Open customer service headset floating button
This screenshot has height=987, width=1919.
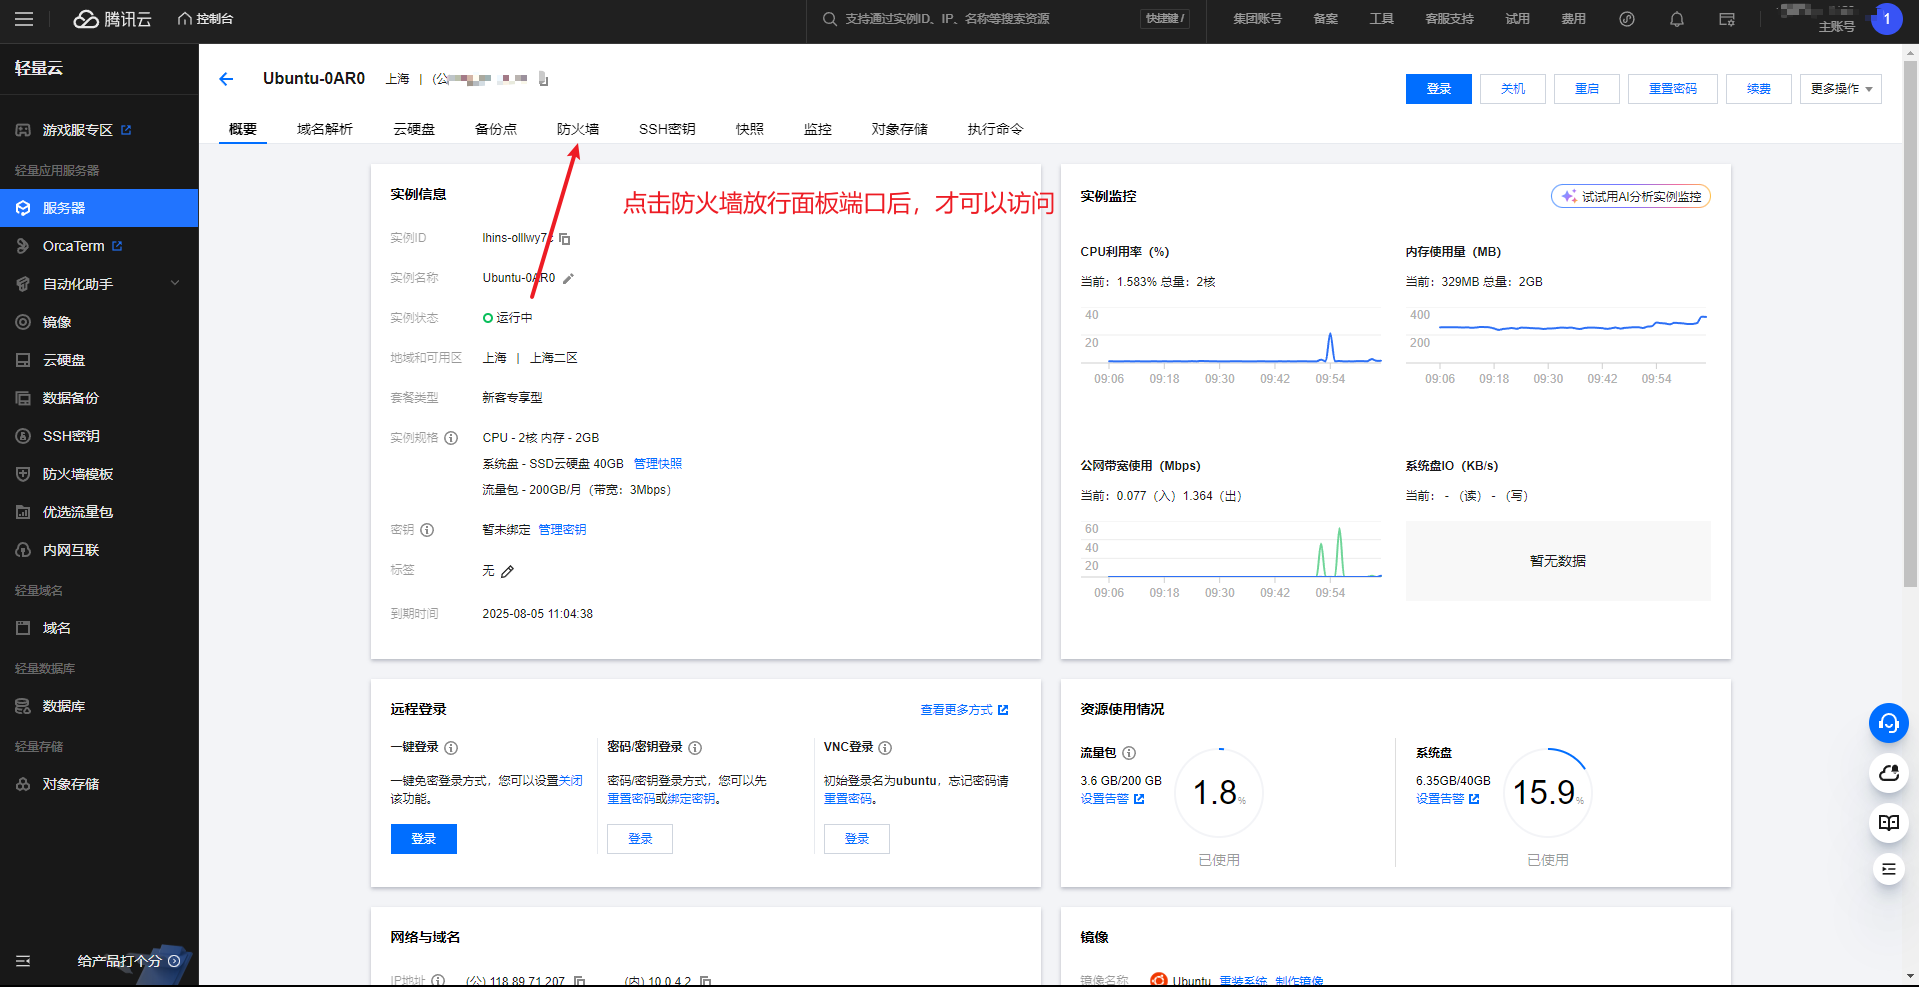click(1889, 723)
